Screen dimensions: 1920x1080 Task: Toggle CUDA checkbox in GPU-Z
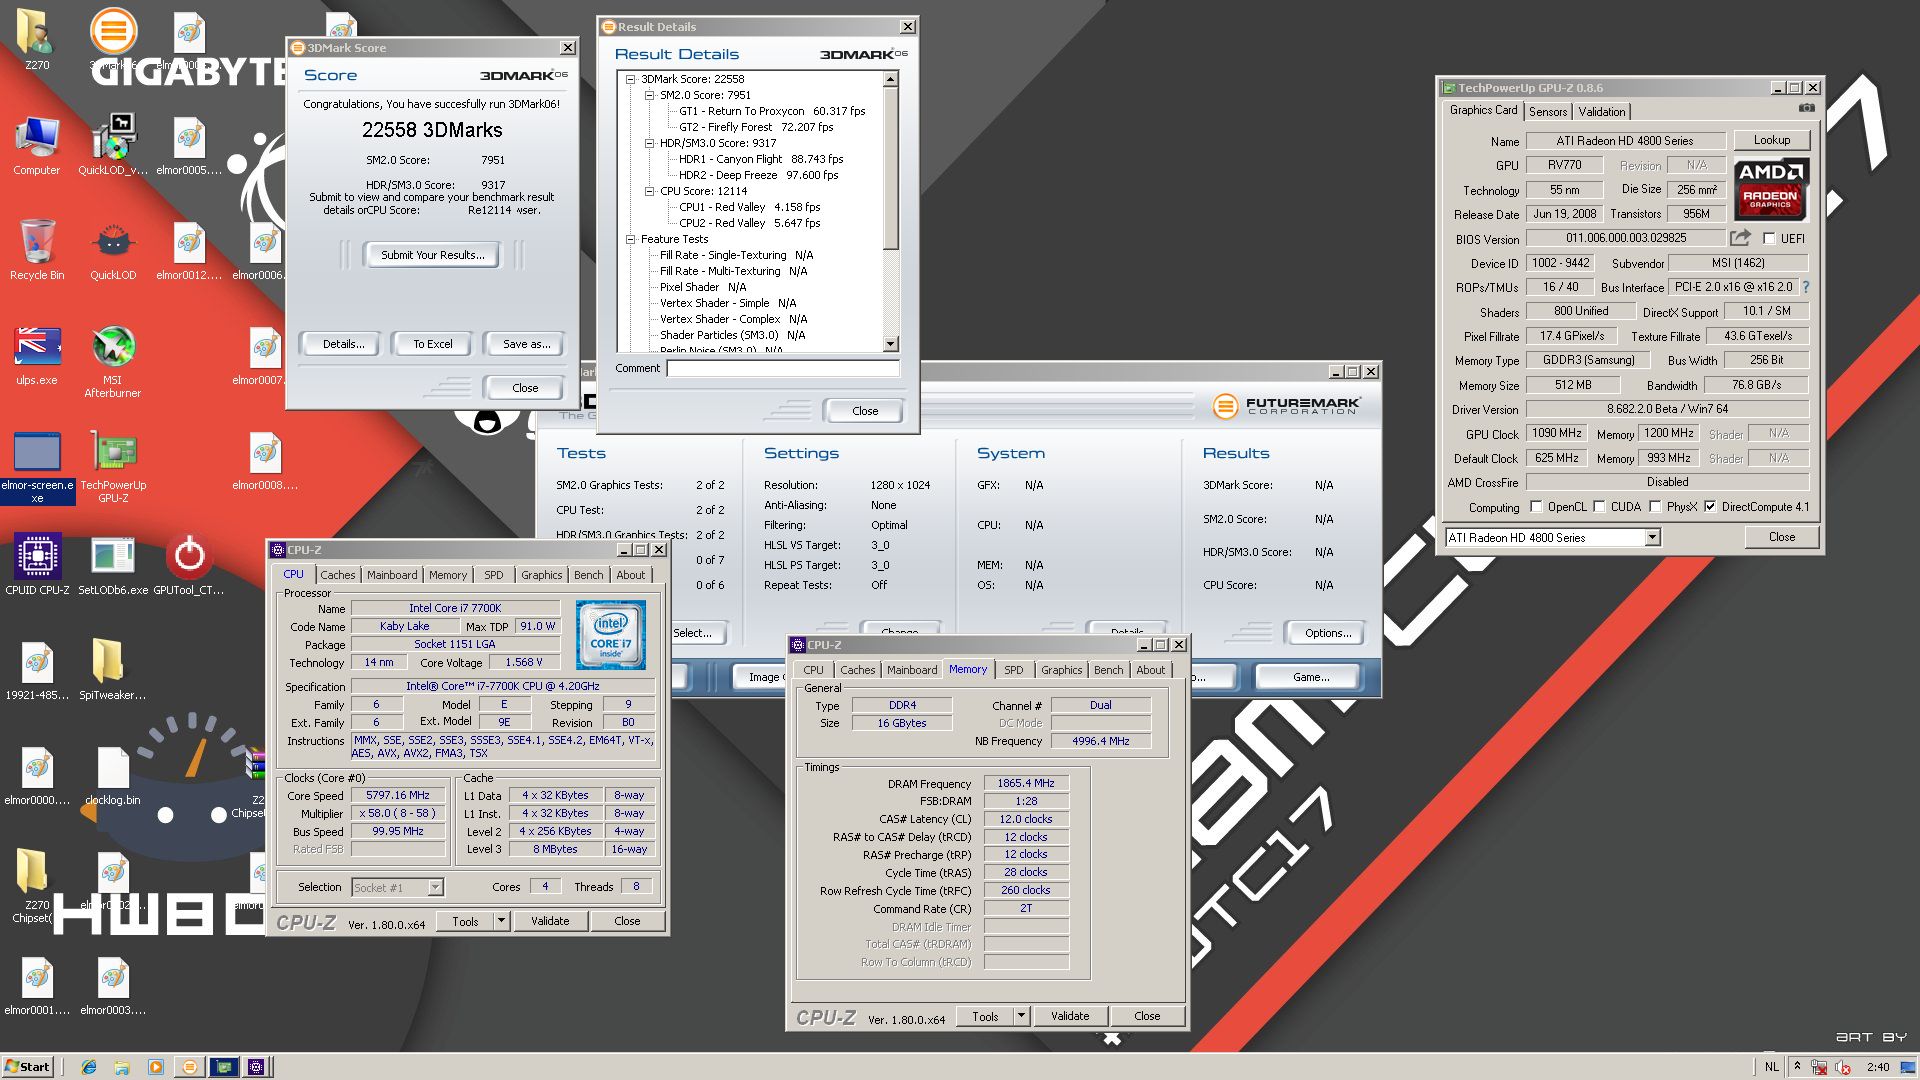coord(1599,507)
